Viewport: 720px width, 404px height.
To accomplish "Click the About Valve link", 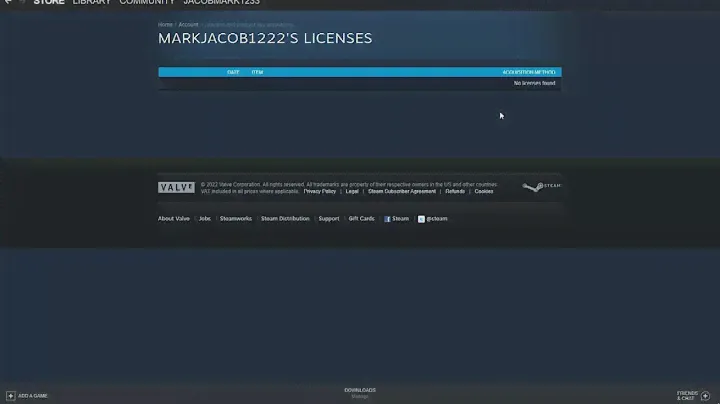I will pyautogui.click(x=174, y=218).
